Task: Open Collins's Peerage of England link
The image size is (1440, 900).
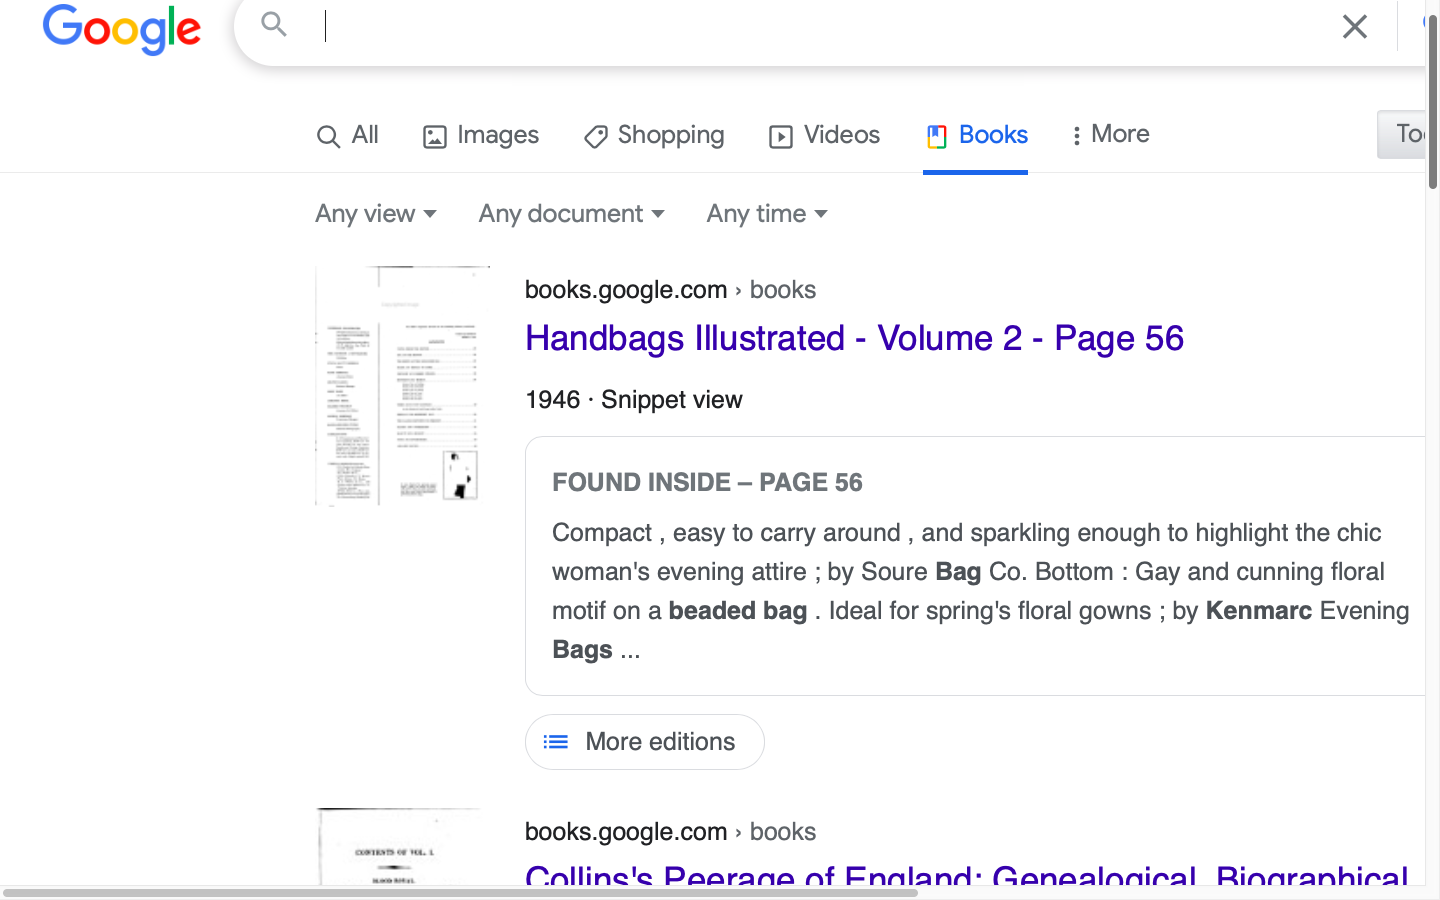Action: click(966, 876)
